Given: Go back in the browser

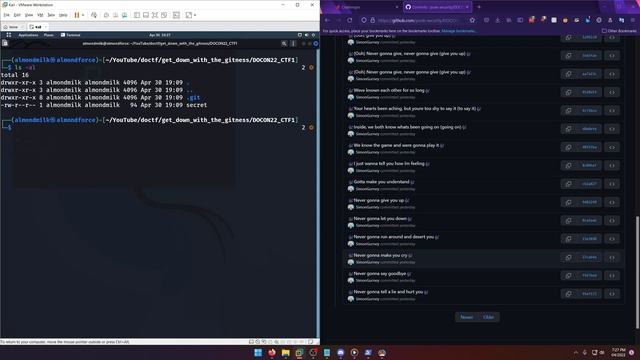Looking at the screenshot, I should (x=327, y=20).
